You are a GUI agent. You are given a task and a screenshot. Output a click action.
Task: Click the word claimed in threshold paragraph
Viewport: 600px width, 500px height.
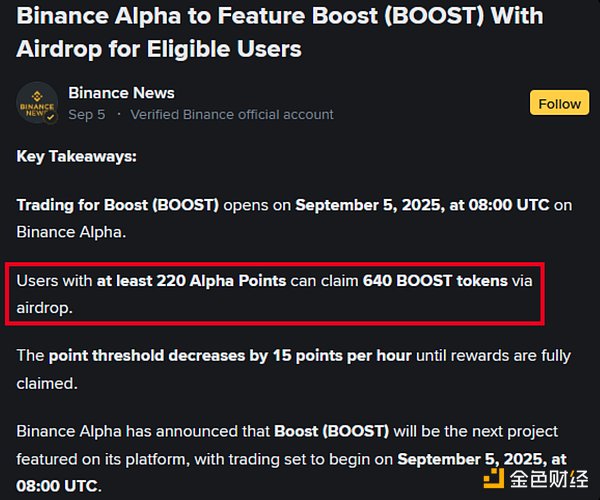coord(45,383)
